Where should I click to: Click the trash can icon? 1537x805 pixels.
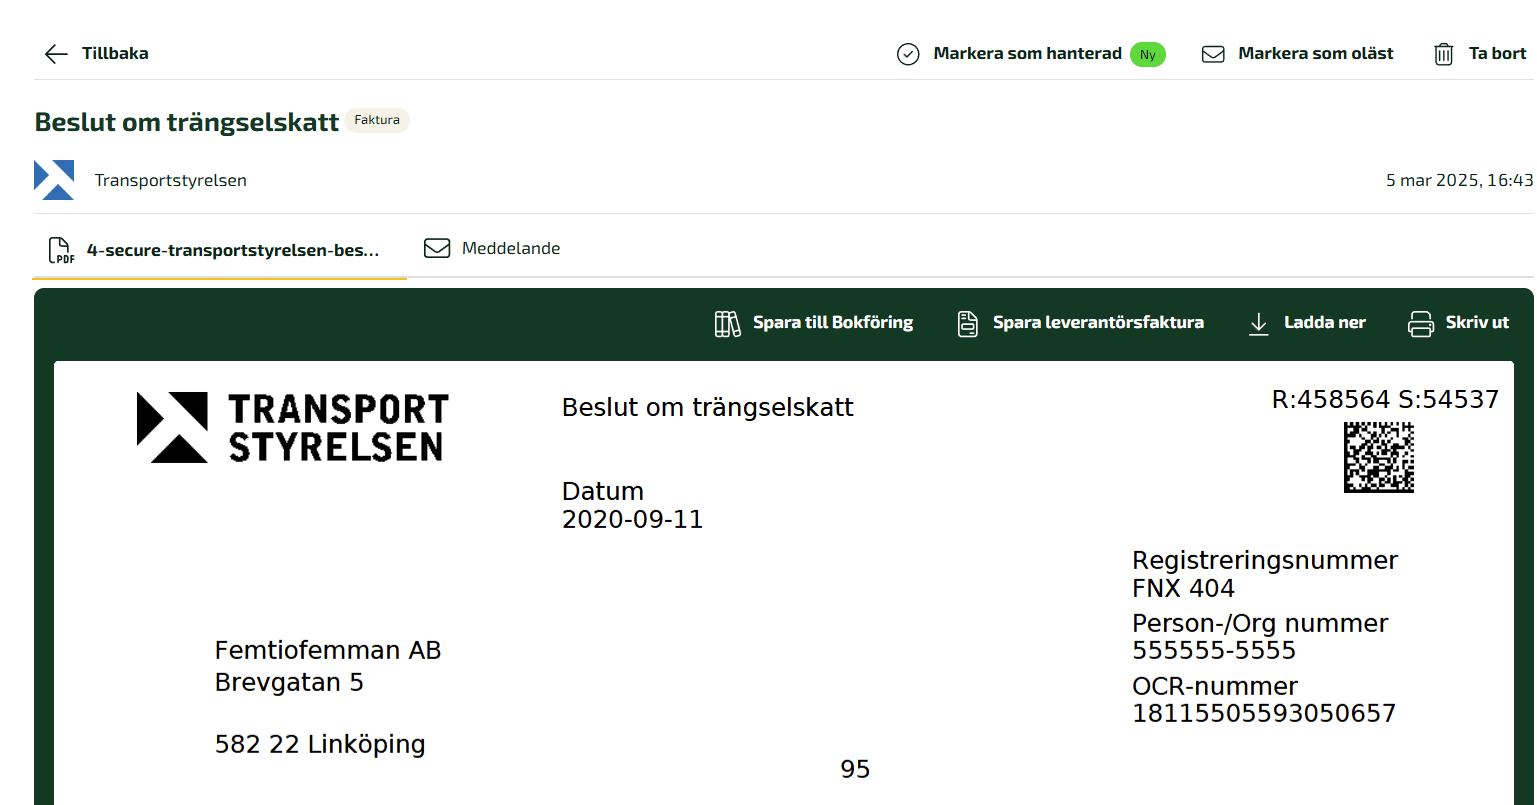coord(1443,54)
